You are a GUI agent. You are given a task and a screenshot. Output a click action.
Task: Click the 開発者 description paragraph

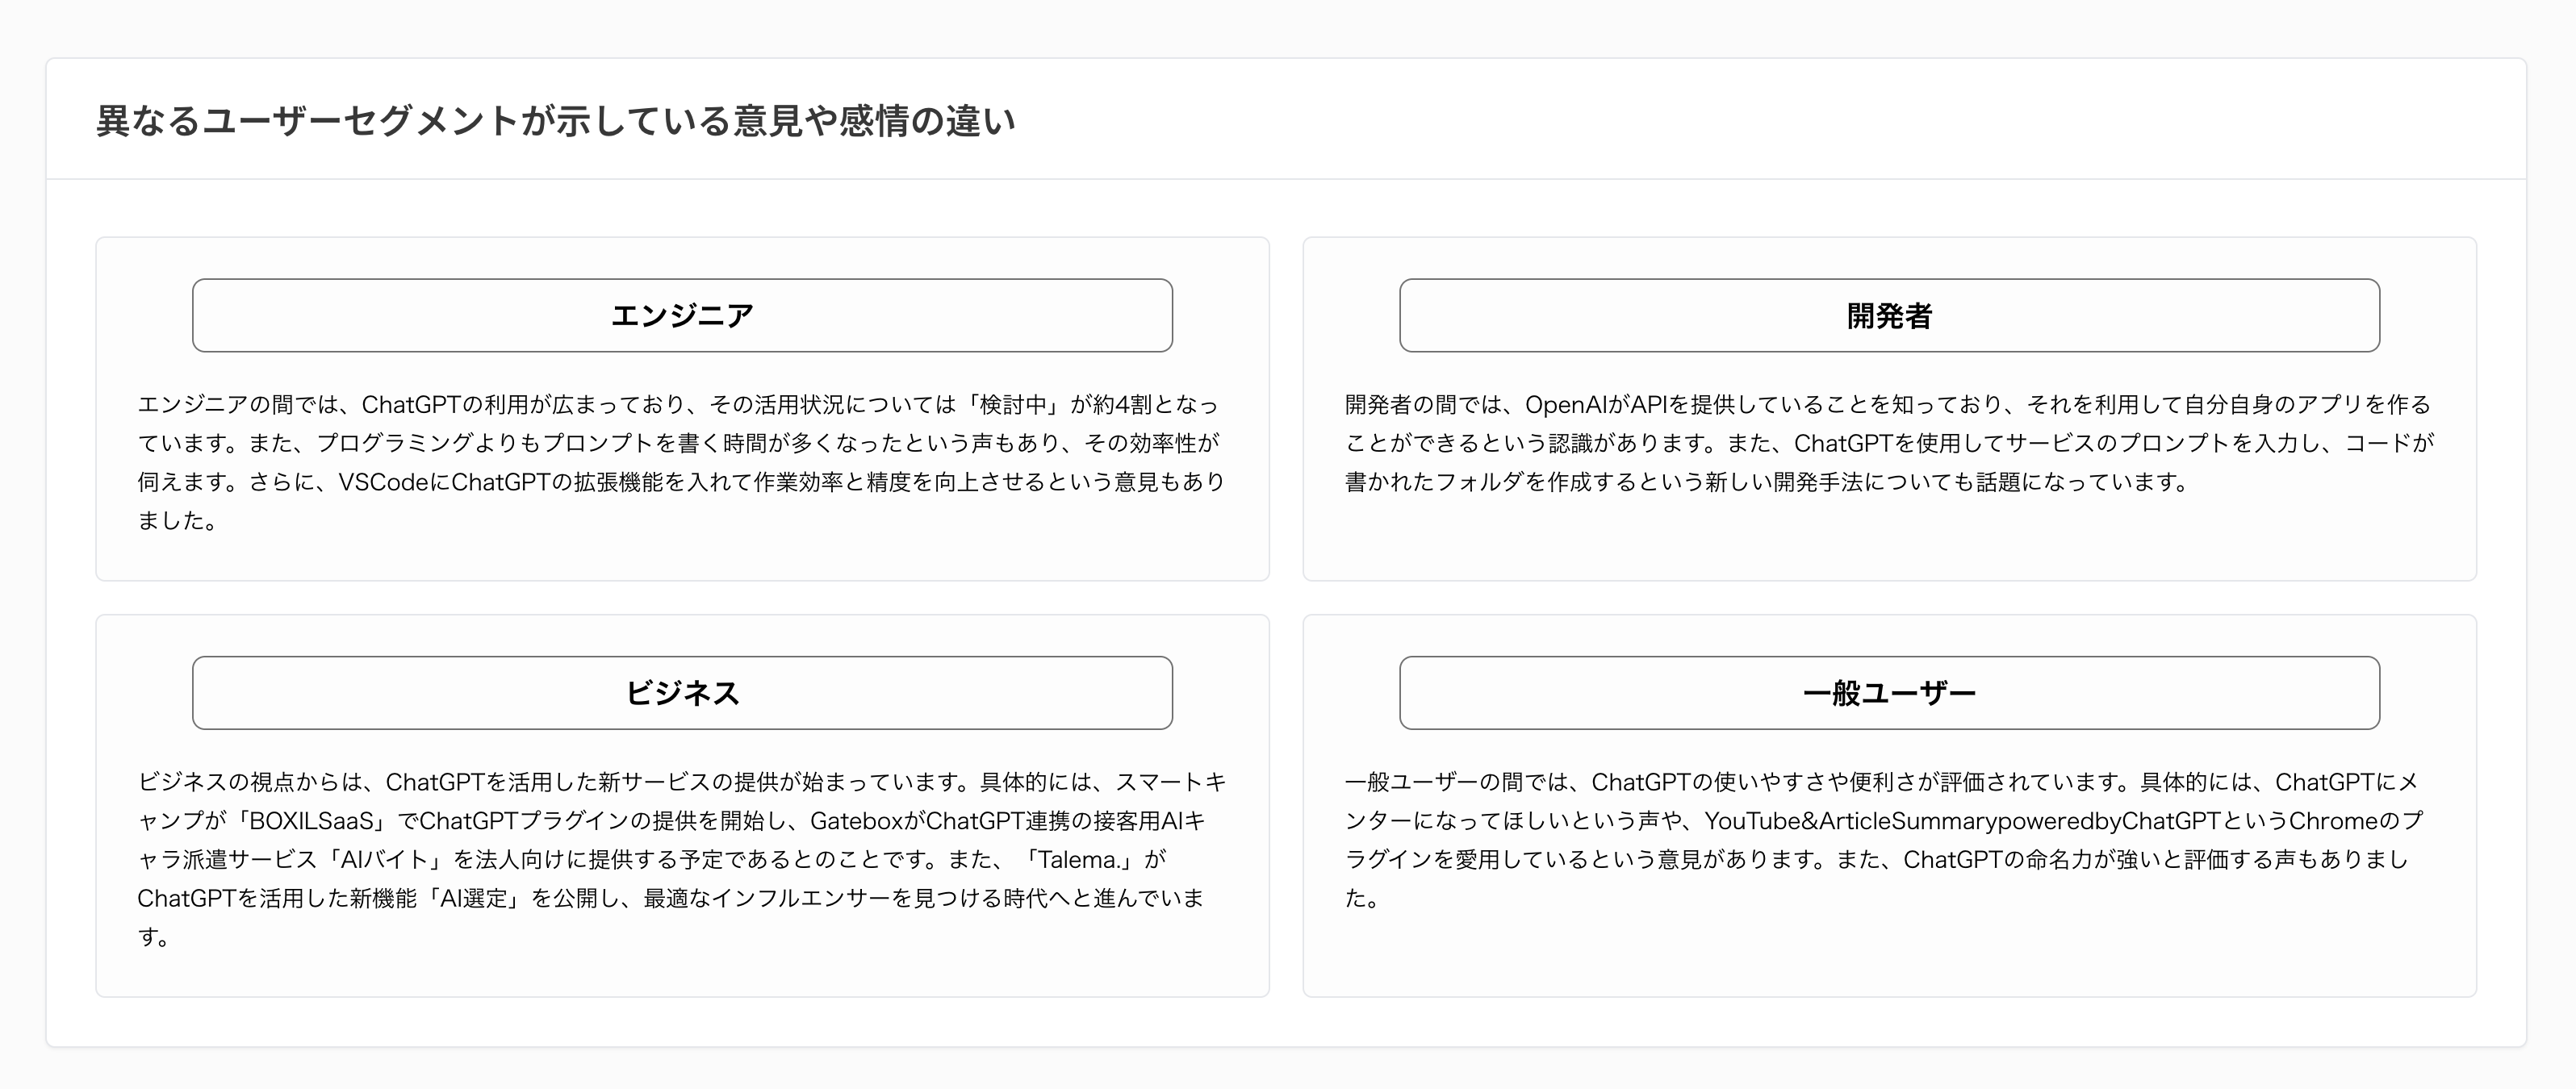point(1888,443)
